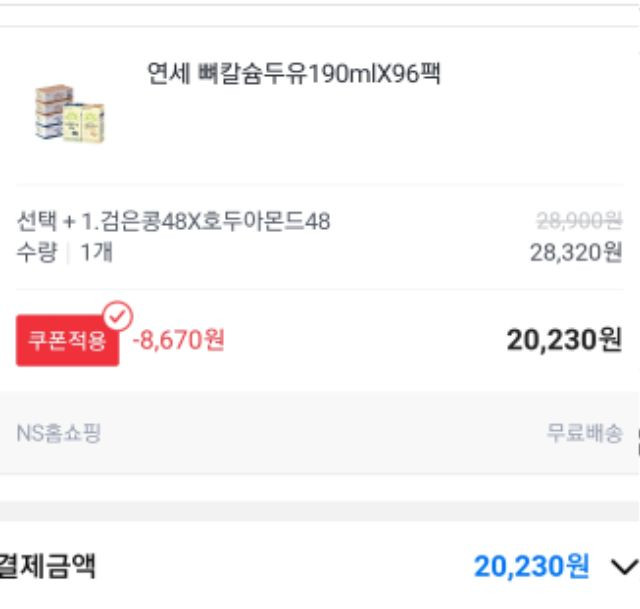Select option text 검은콩48X호두아몬드48
Viewport: 640px width, 609px height.
tap(215, 222)
